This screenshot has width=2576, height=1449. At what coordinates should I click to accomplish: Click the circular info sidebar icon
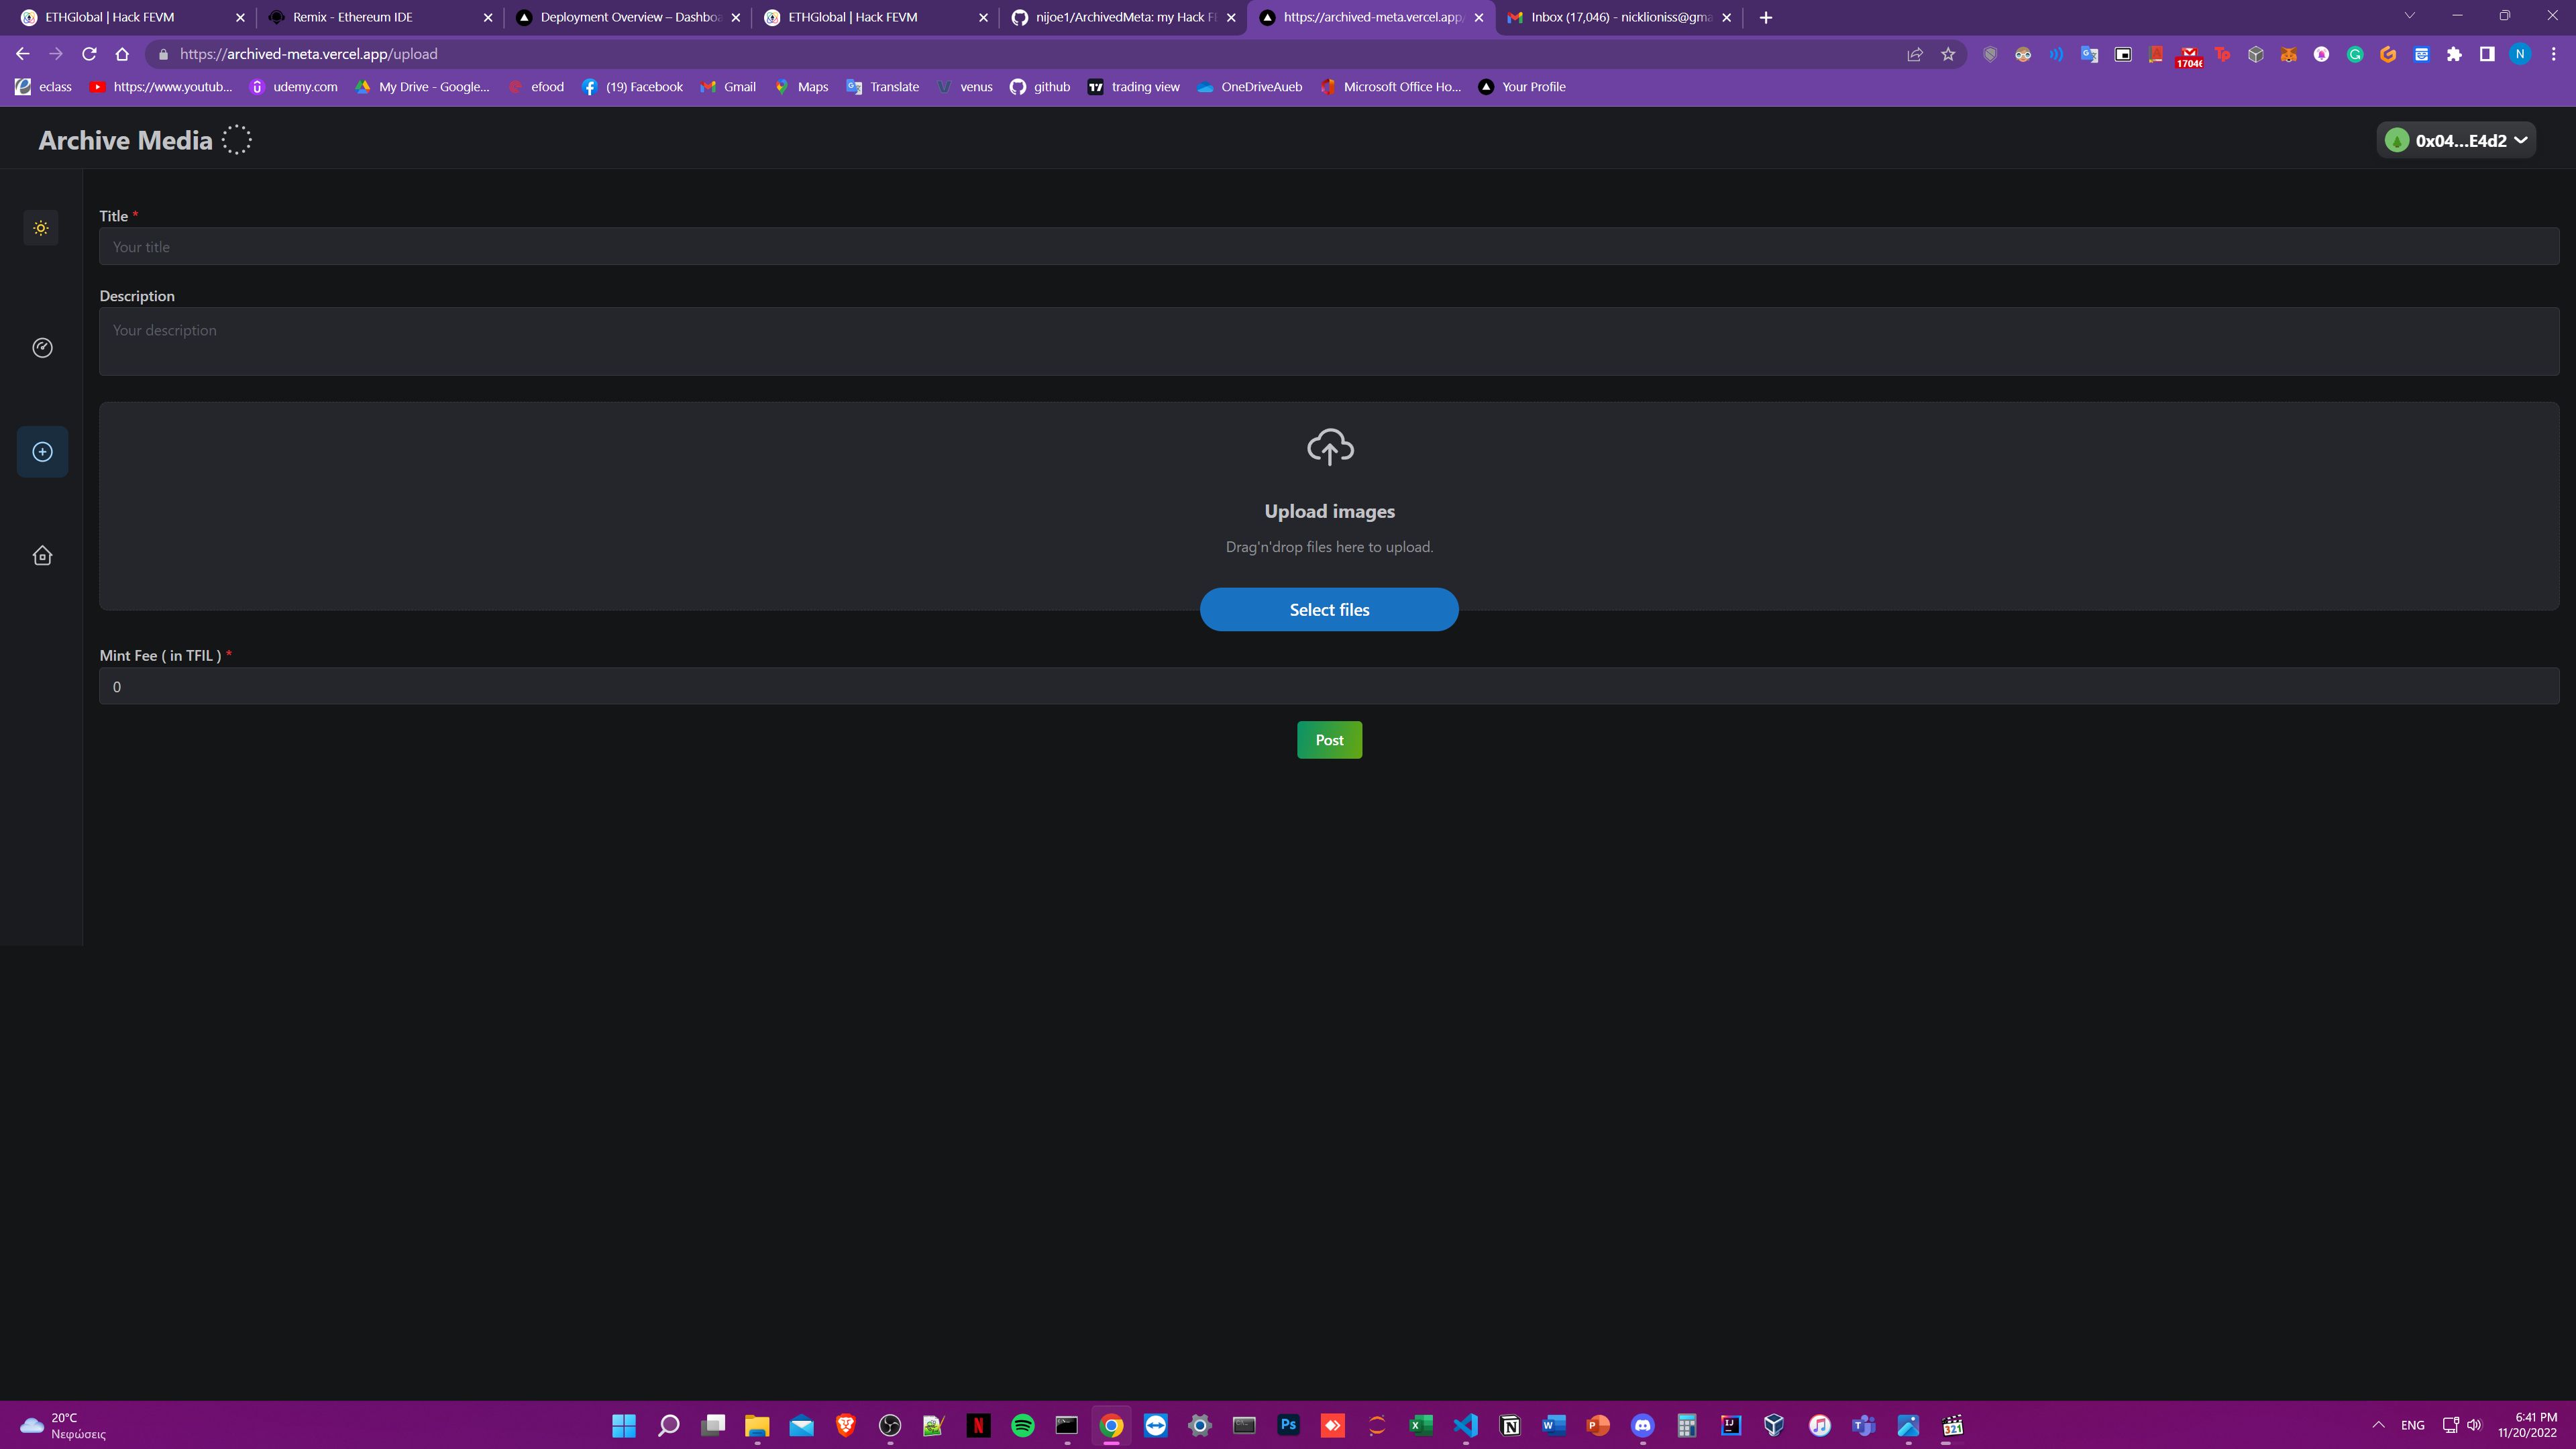point(42,347)
